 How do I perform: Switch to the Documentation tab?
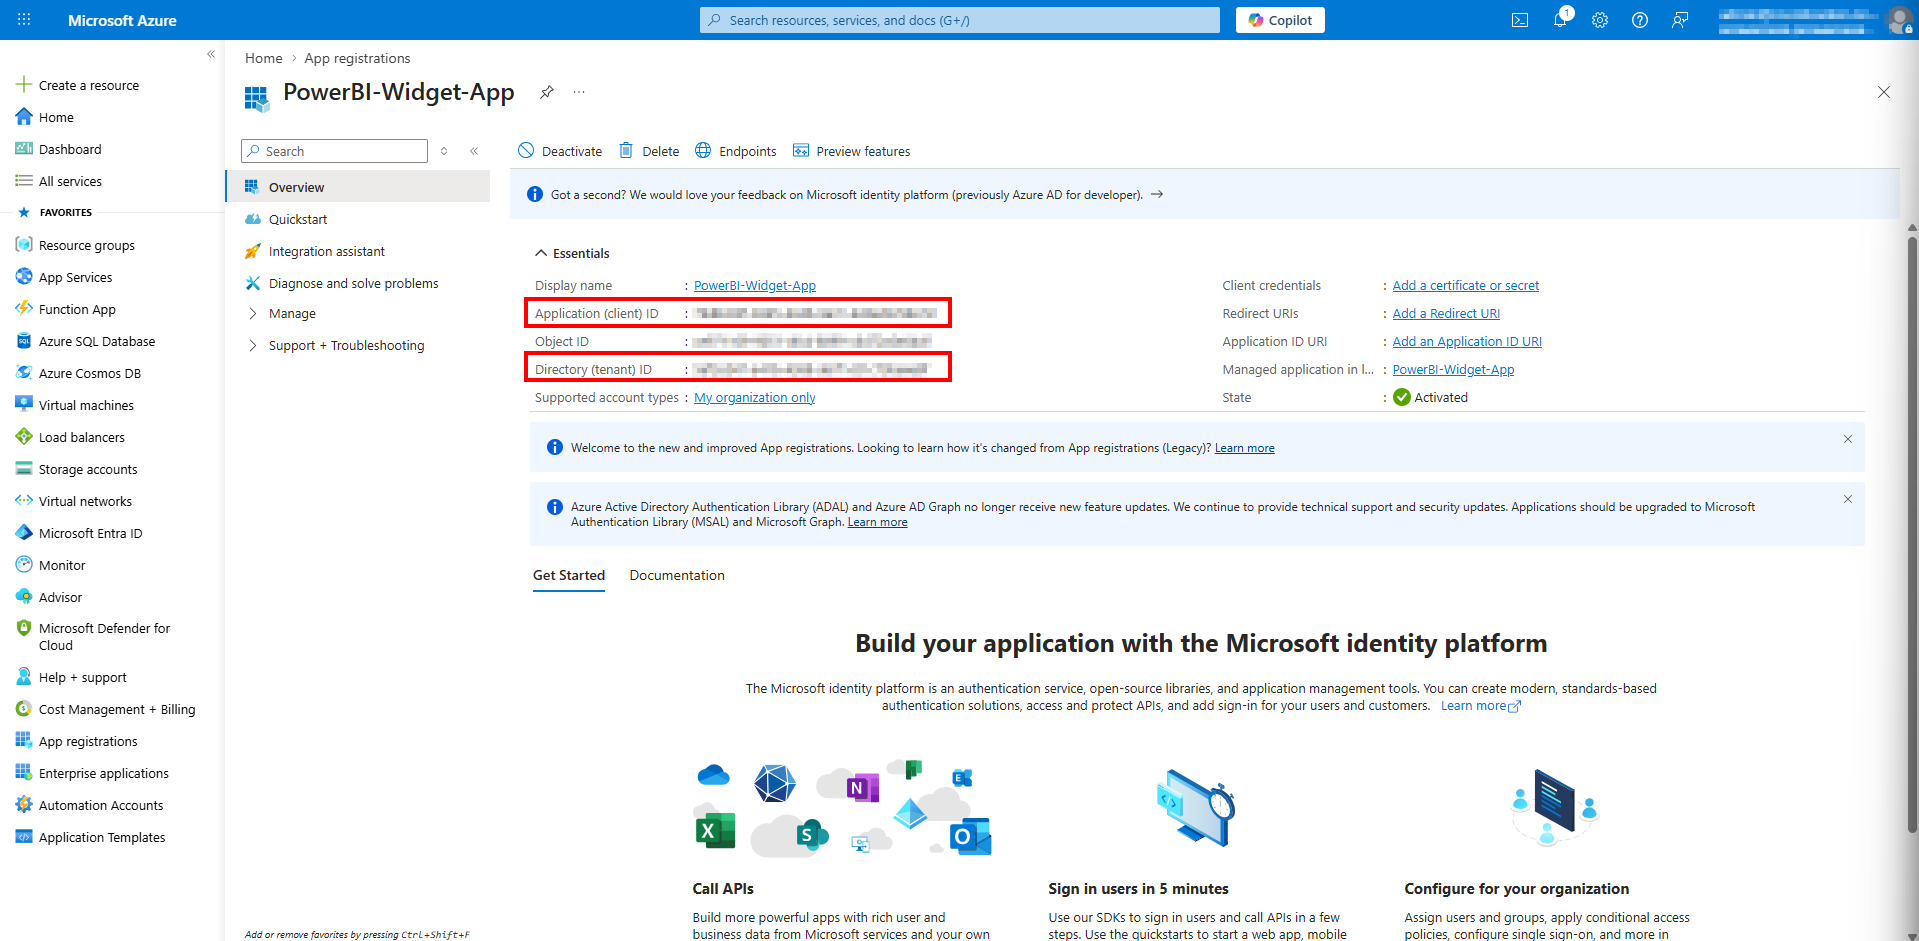coord(676,576)
